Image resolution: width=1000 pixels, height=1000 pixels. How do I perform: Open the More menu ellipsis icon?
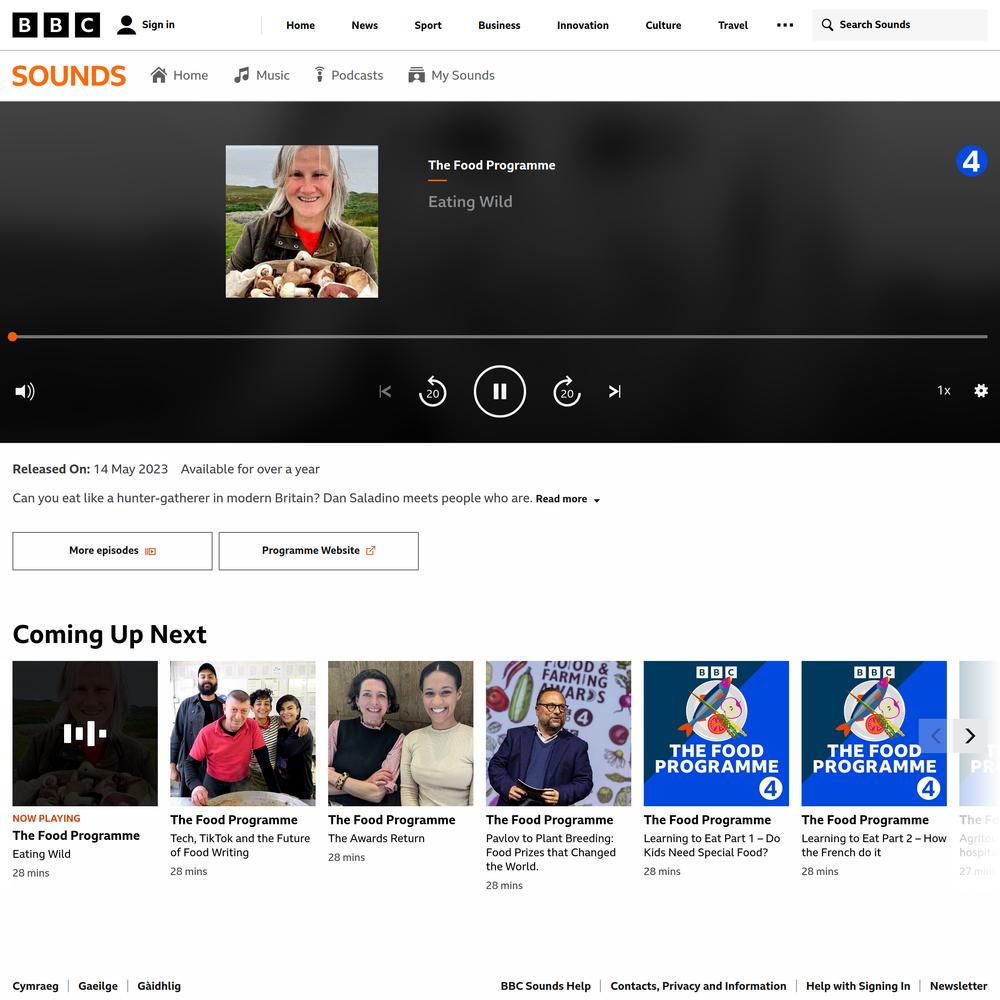785,25
